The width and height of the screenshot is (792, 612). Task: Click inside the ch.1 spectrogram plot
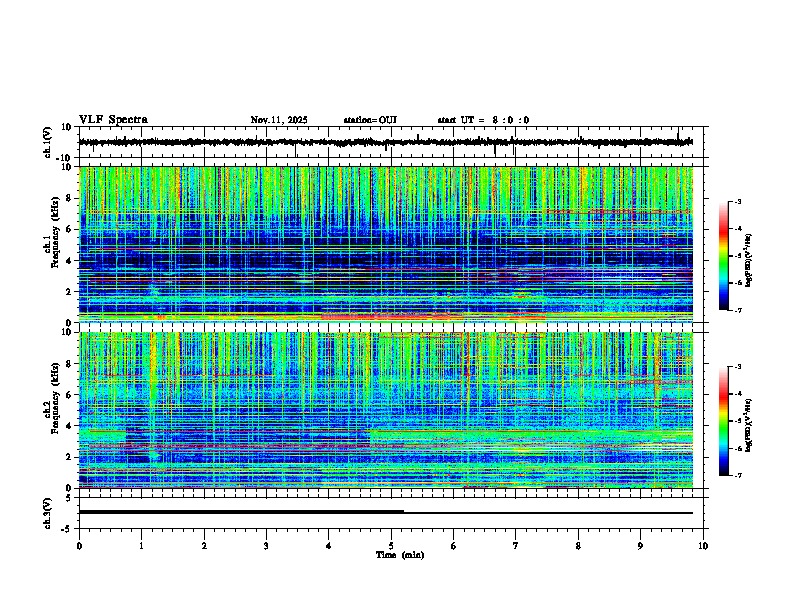click(x=386, y=244)
